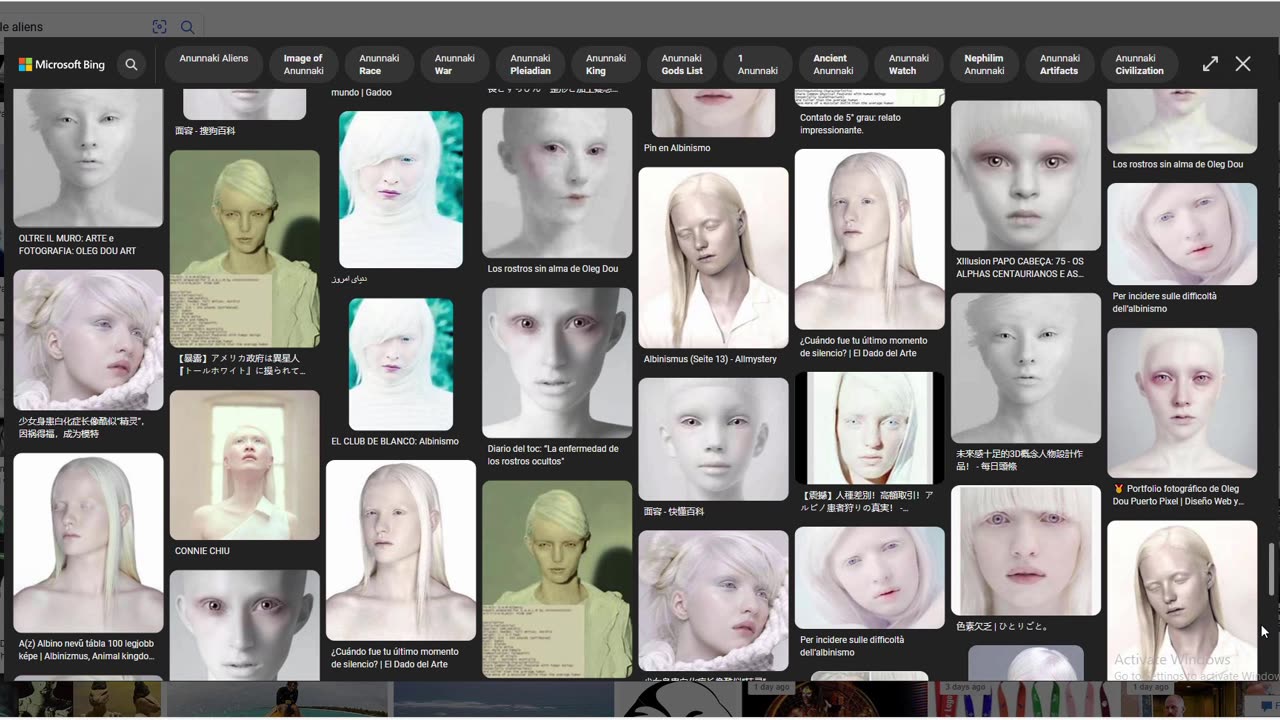Select the Anunnaki War chip
1280x720 pixels.
tap(455, 64)
